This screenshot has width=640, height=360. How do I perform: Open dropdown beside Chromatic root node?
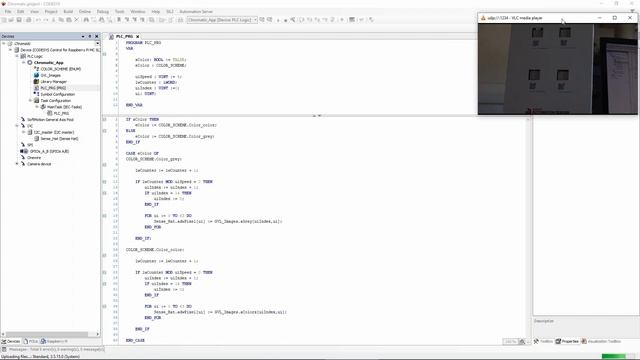tap(98, 43)
